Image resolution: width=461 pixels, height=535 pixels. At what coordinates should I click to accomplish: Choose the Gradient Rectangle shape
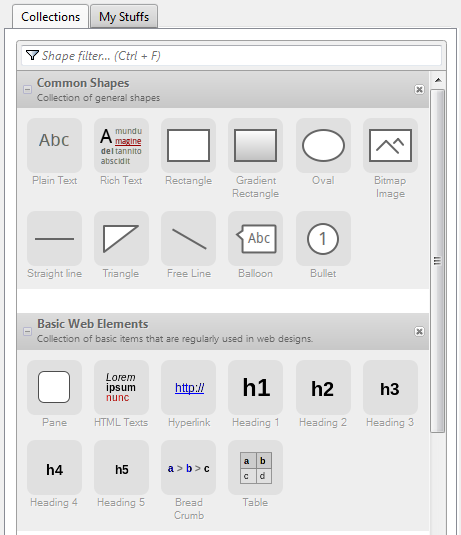click(x=256, y=159)
